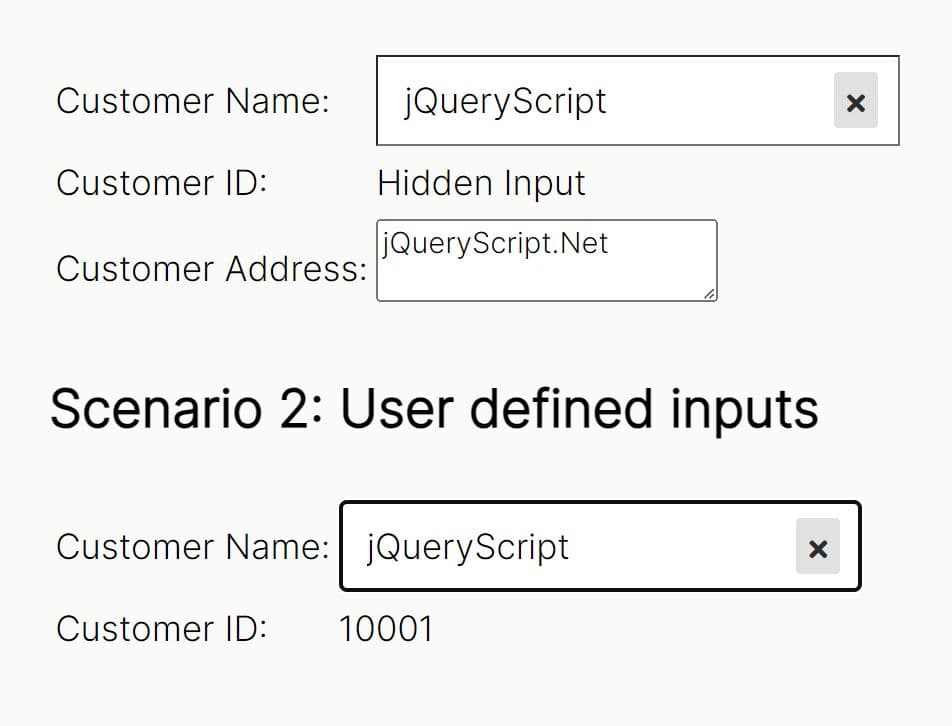Clear the Scenario 2 Customer Name with the x icon
The image size is (952, 726).
pyautogui.click(x=818, y=546)
